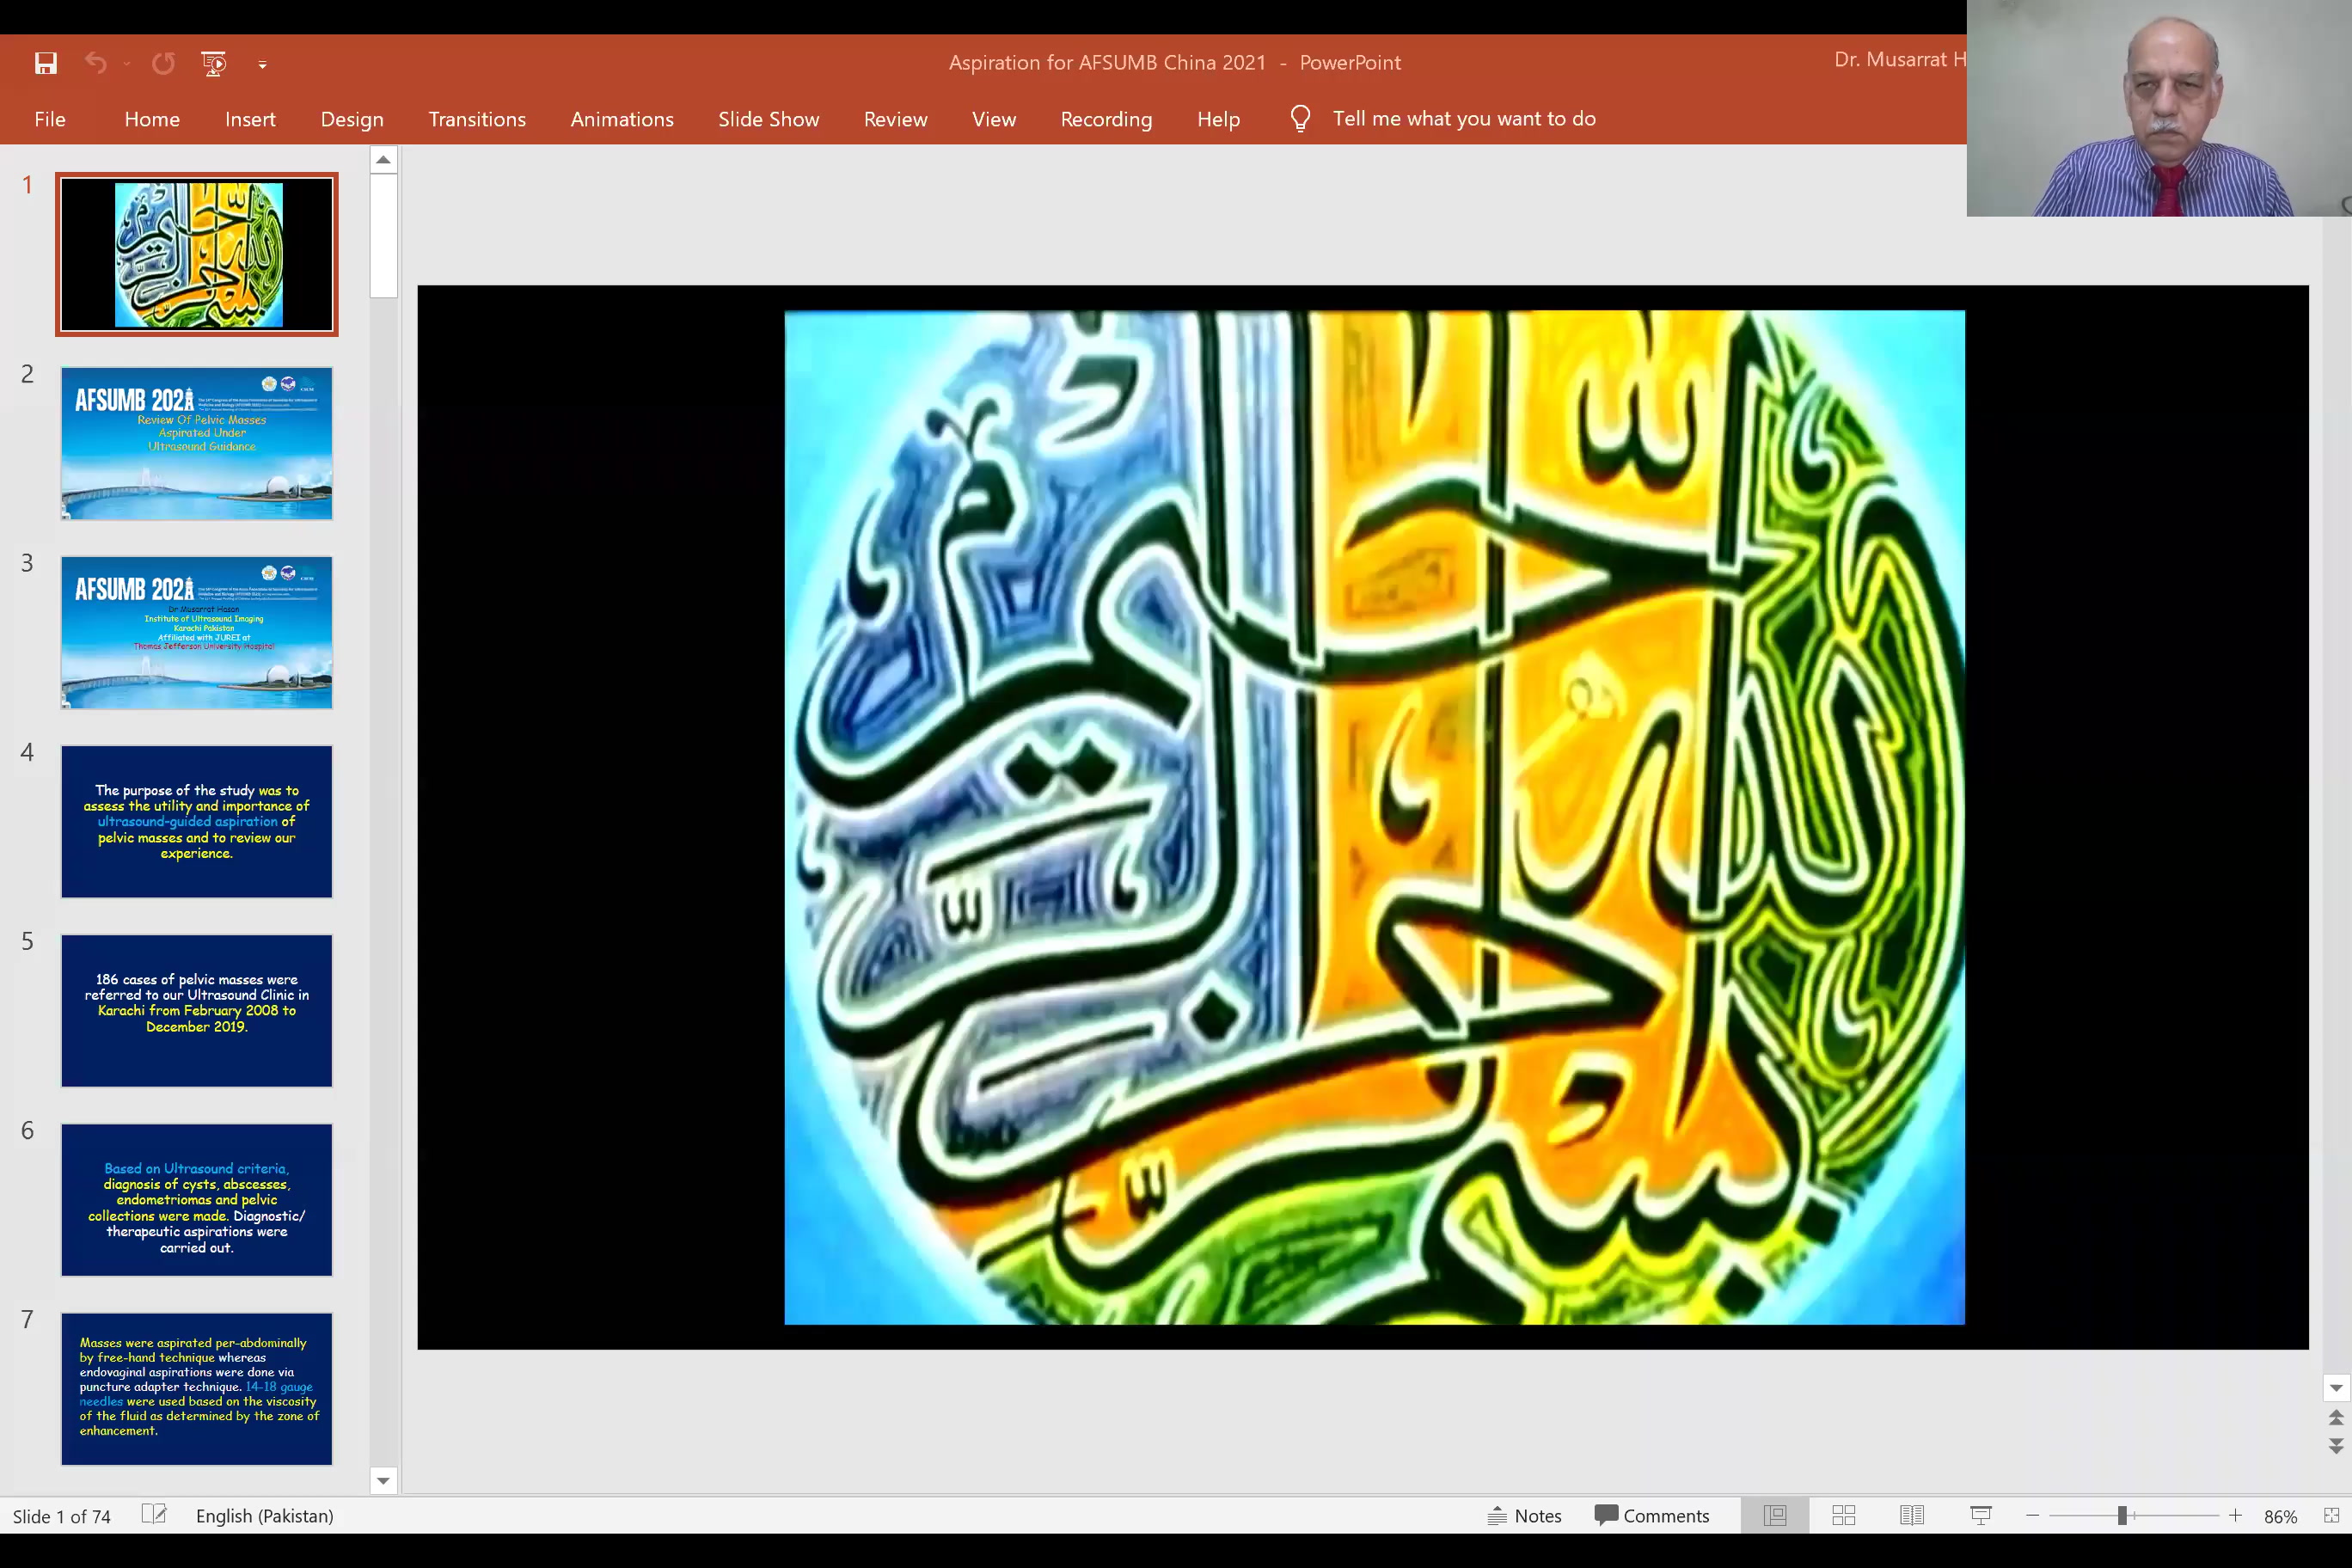2352x1568 pixels.
Task: Click the Redo/Repeat icon
Action: tap(163, 64)
